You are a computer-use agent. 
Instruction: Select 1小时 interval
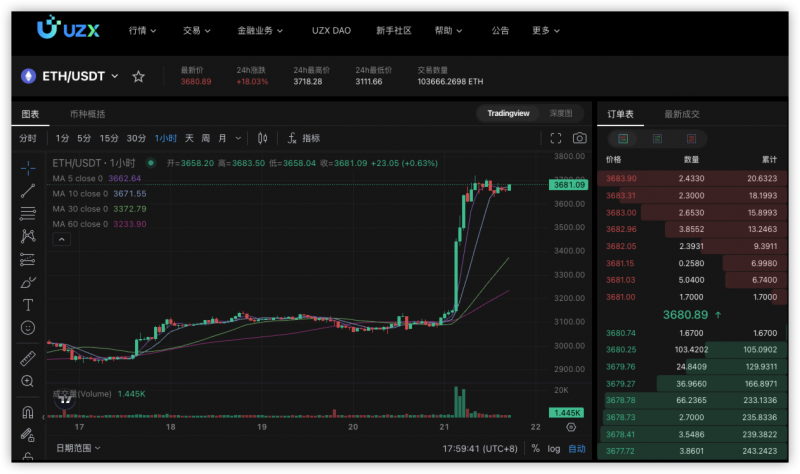tap(166, 138)
